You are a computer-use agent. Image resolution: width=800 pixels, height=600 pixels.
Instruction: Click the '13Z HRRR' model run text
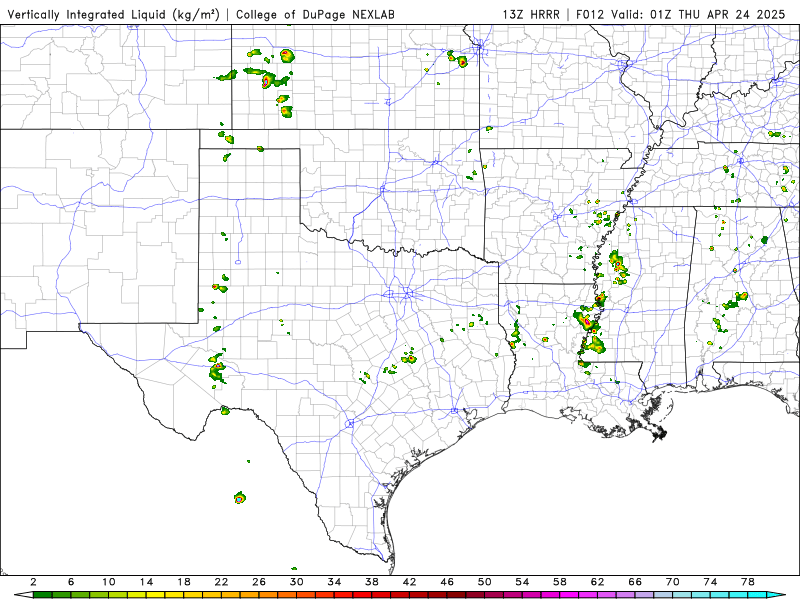pos(531,15)
